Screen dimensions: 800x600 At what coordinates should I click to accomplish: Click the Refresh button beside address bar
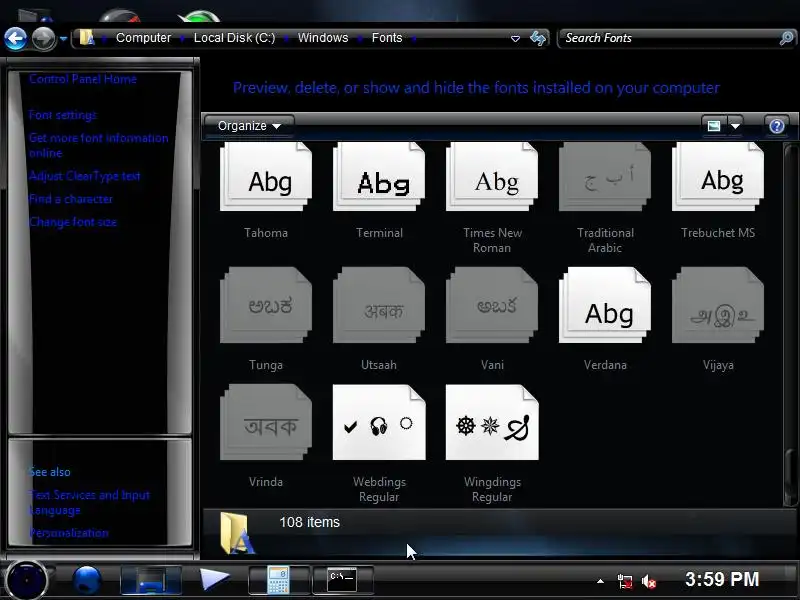pyautogui.click(x=537, y=38)
